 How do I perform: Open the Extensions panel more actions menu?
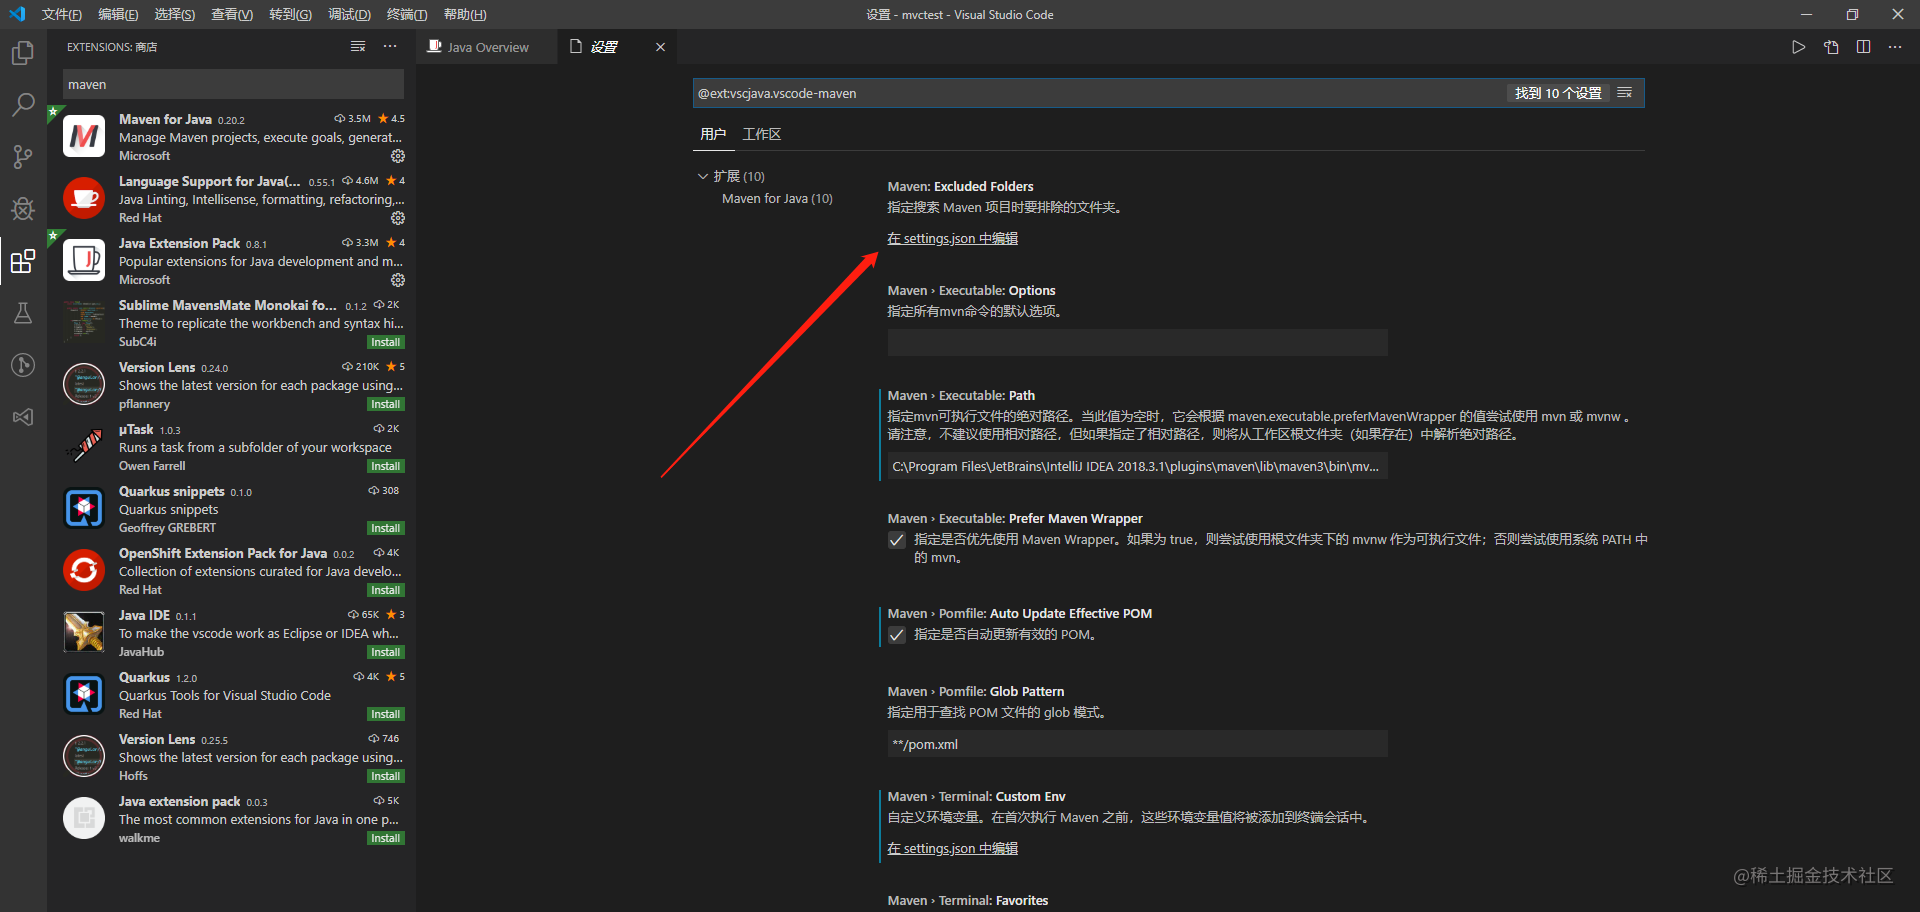point(390,46)
